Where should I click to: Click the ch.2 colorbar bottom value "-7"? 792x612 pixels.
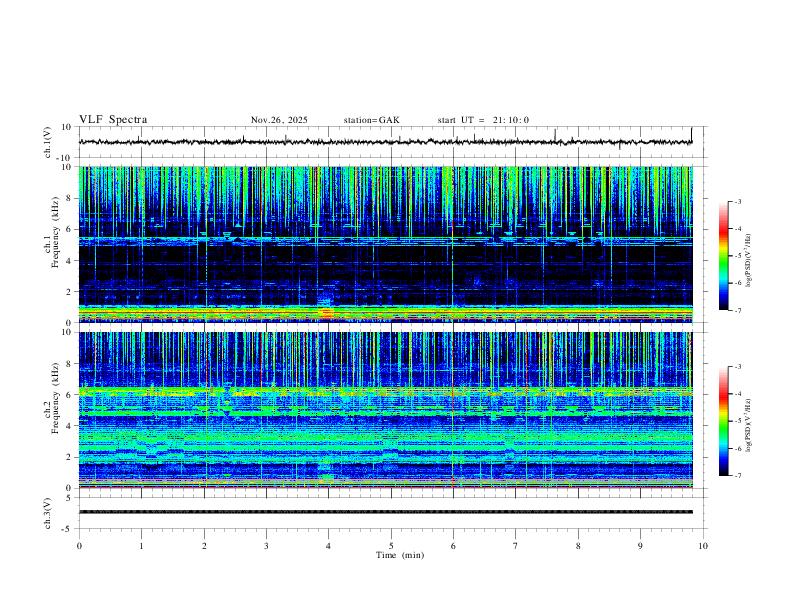point(737,475)
